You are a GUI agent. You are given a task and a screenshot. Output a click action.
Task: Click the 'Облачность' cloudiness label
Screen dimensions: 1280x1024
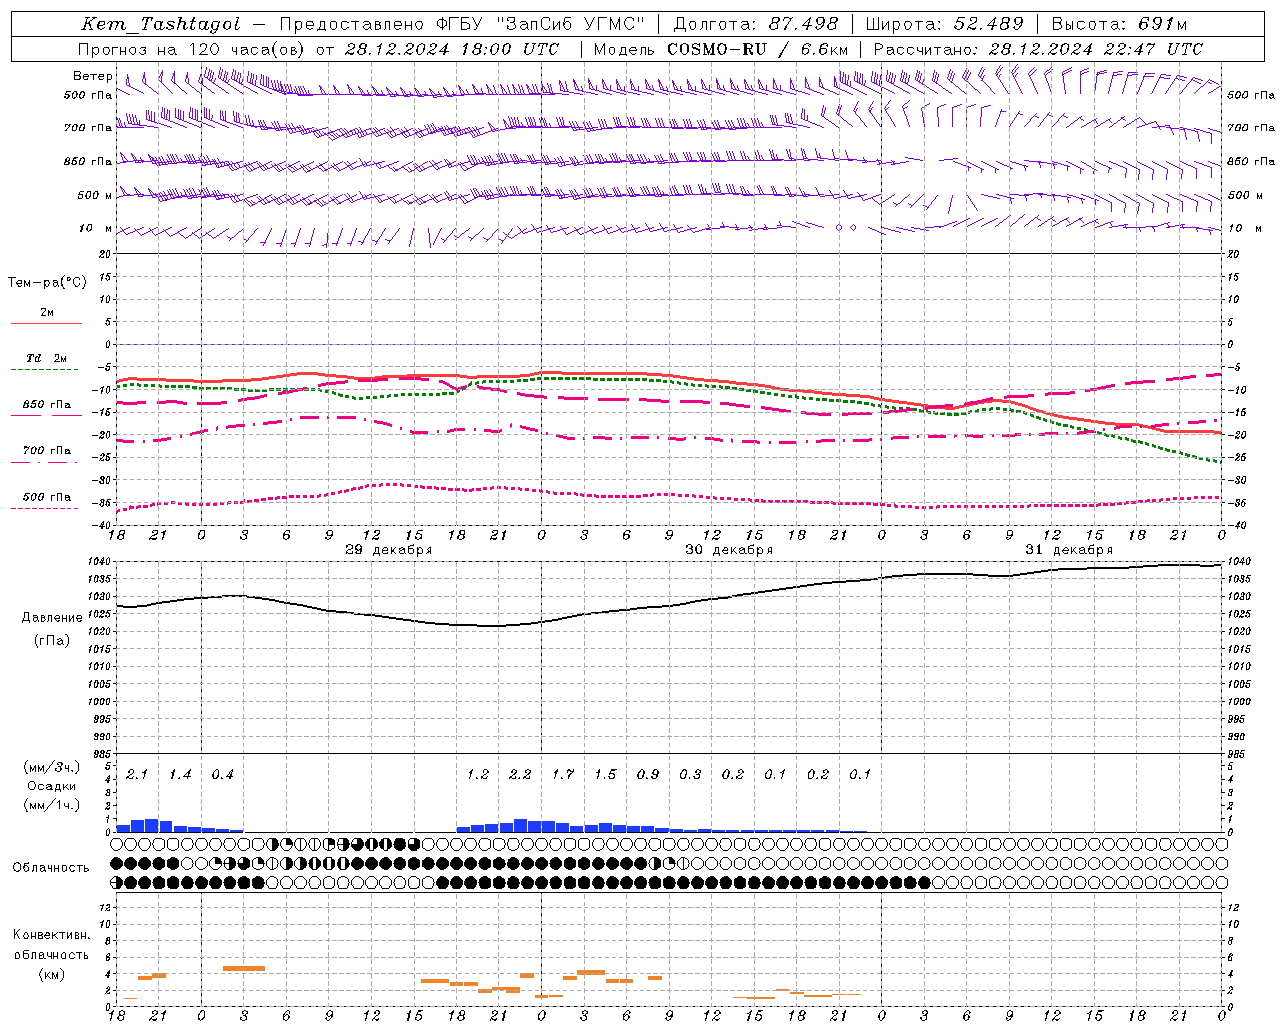pyautogui.click(x=51, y=868)
